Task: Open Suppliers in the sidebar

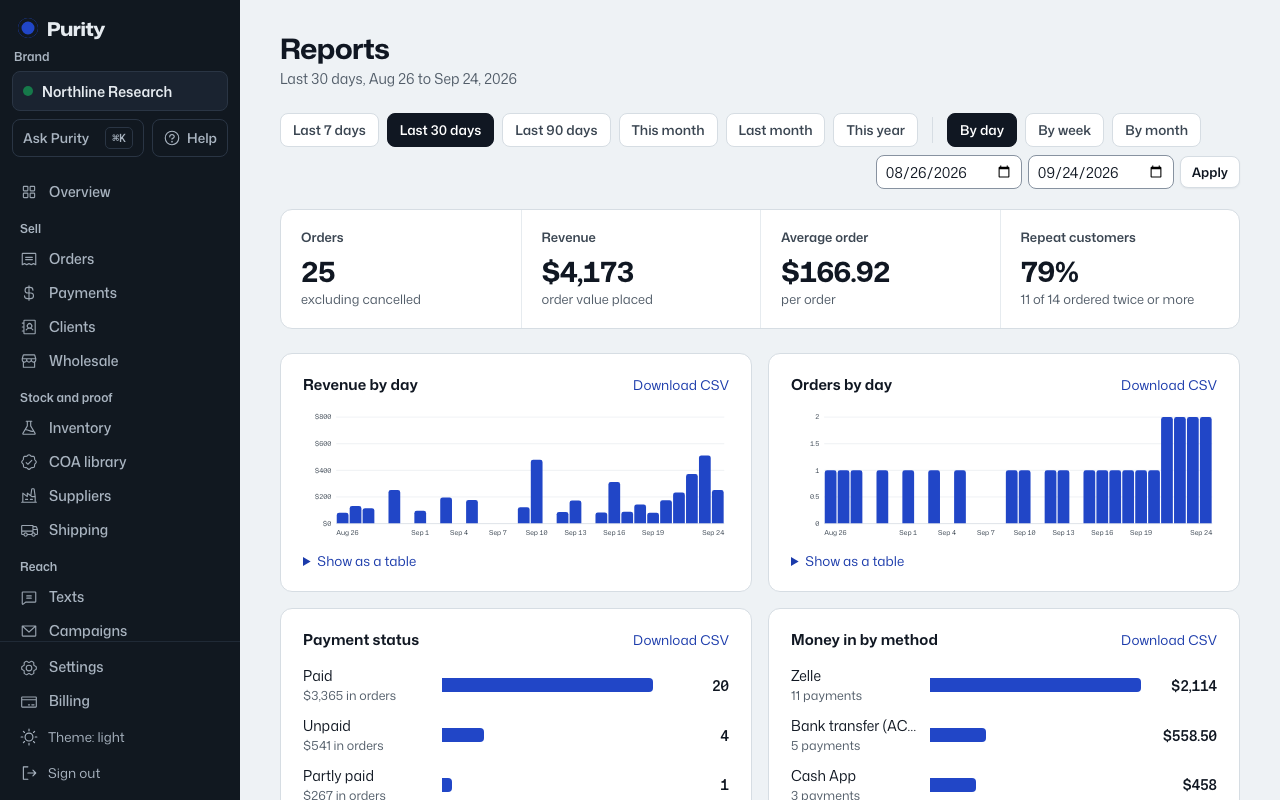Action: pyautogui.click(x=120, y=496)
